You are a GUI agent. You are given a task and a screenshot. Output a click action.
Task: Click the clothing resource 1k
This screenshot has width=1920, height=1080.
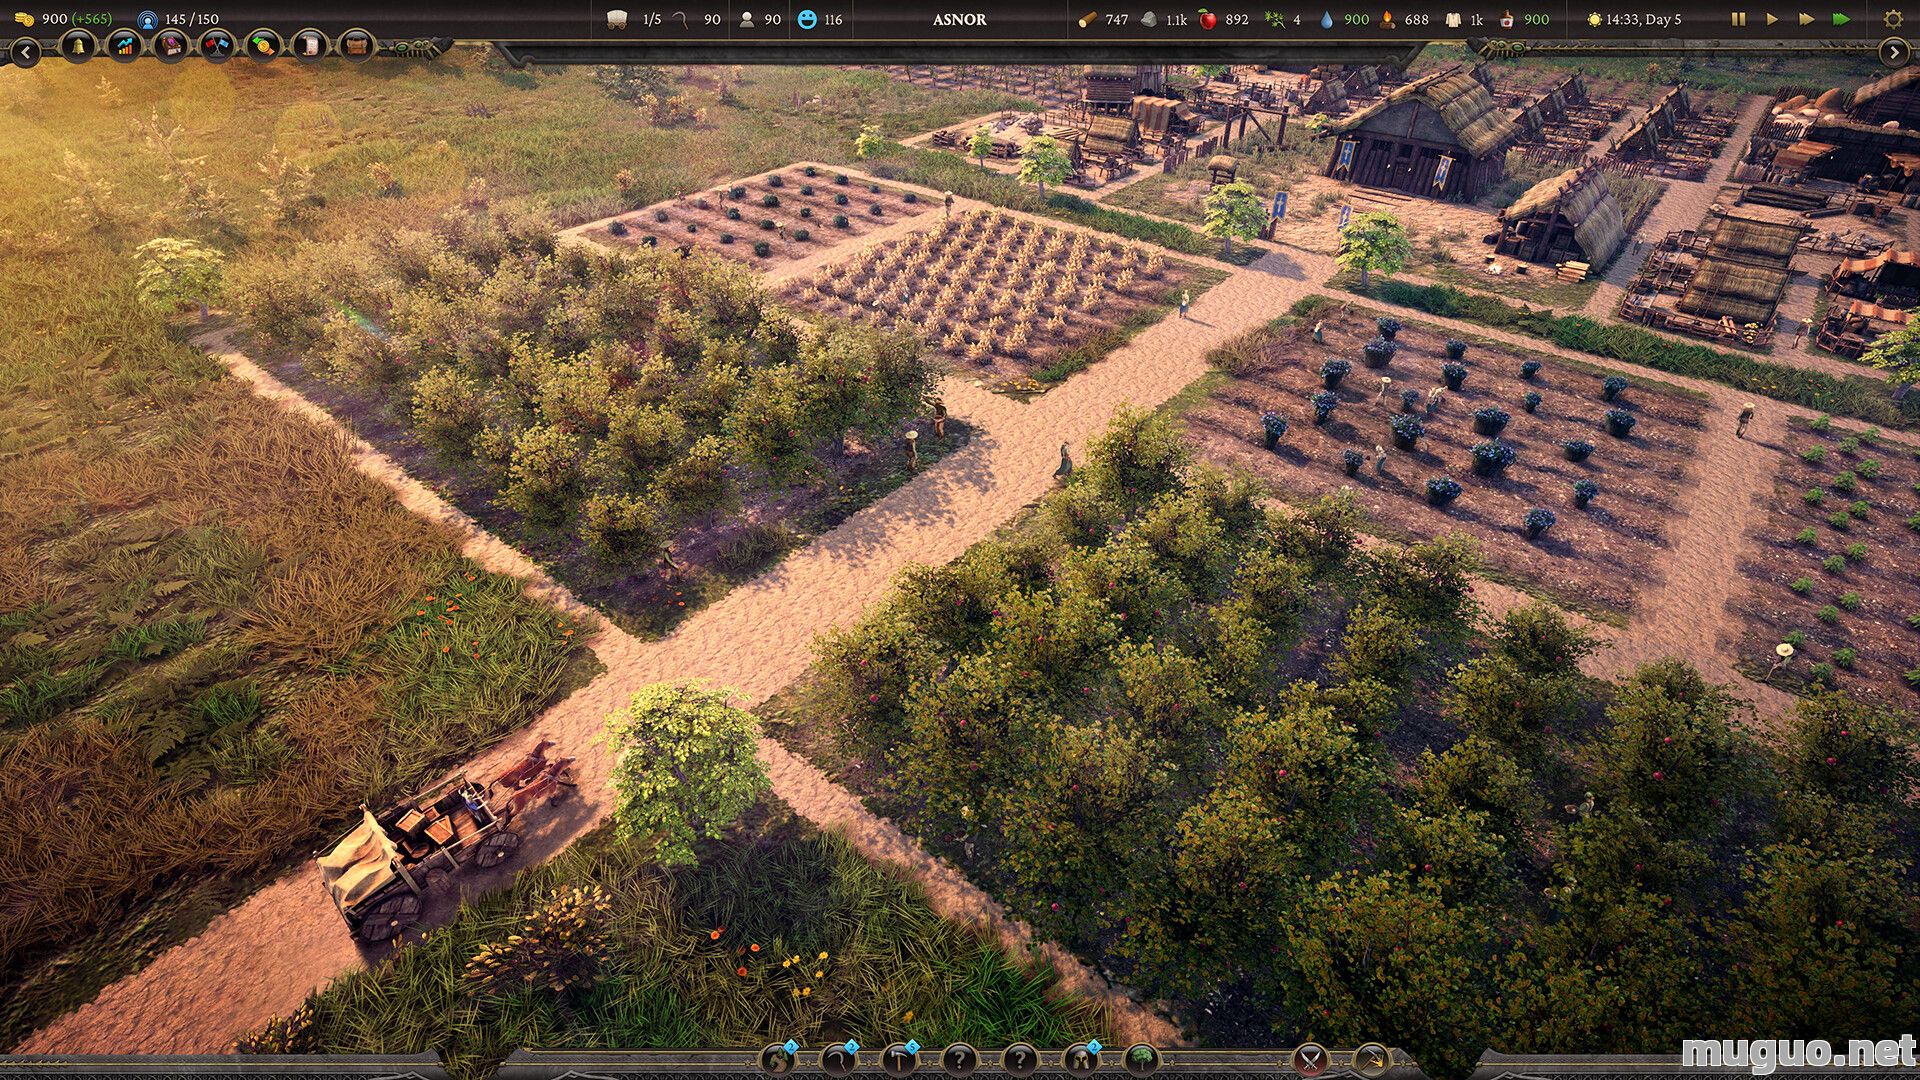[1464, 19]
